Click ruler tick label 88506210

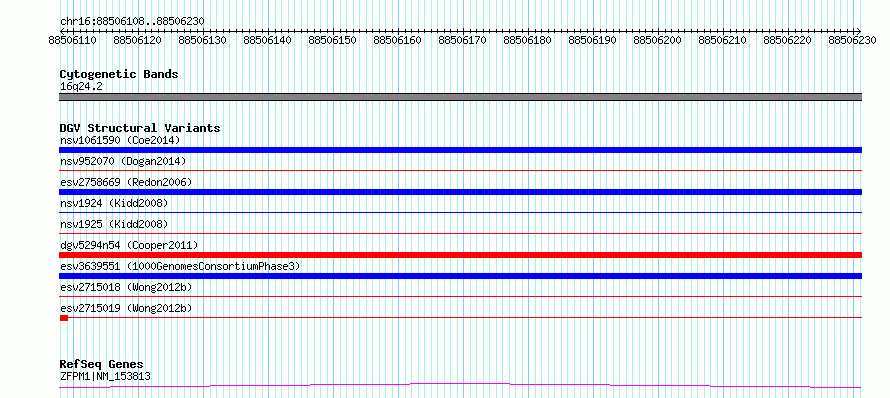pyautogui.click(x=723, y=41)
